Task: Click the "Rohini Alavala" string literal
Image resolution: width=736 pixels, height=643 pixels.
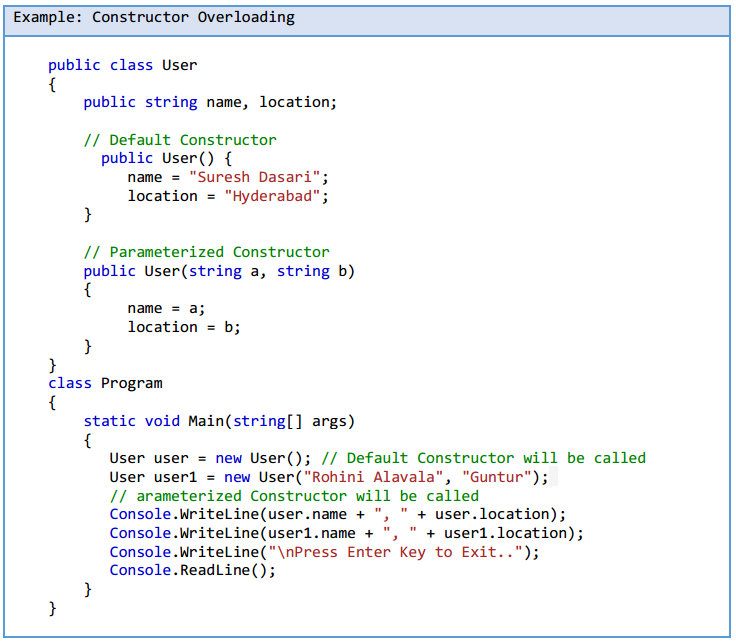Action: [x=374, y=477]
